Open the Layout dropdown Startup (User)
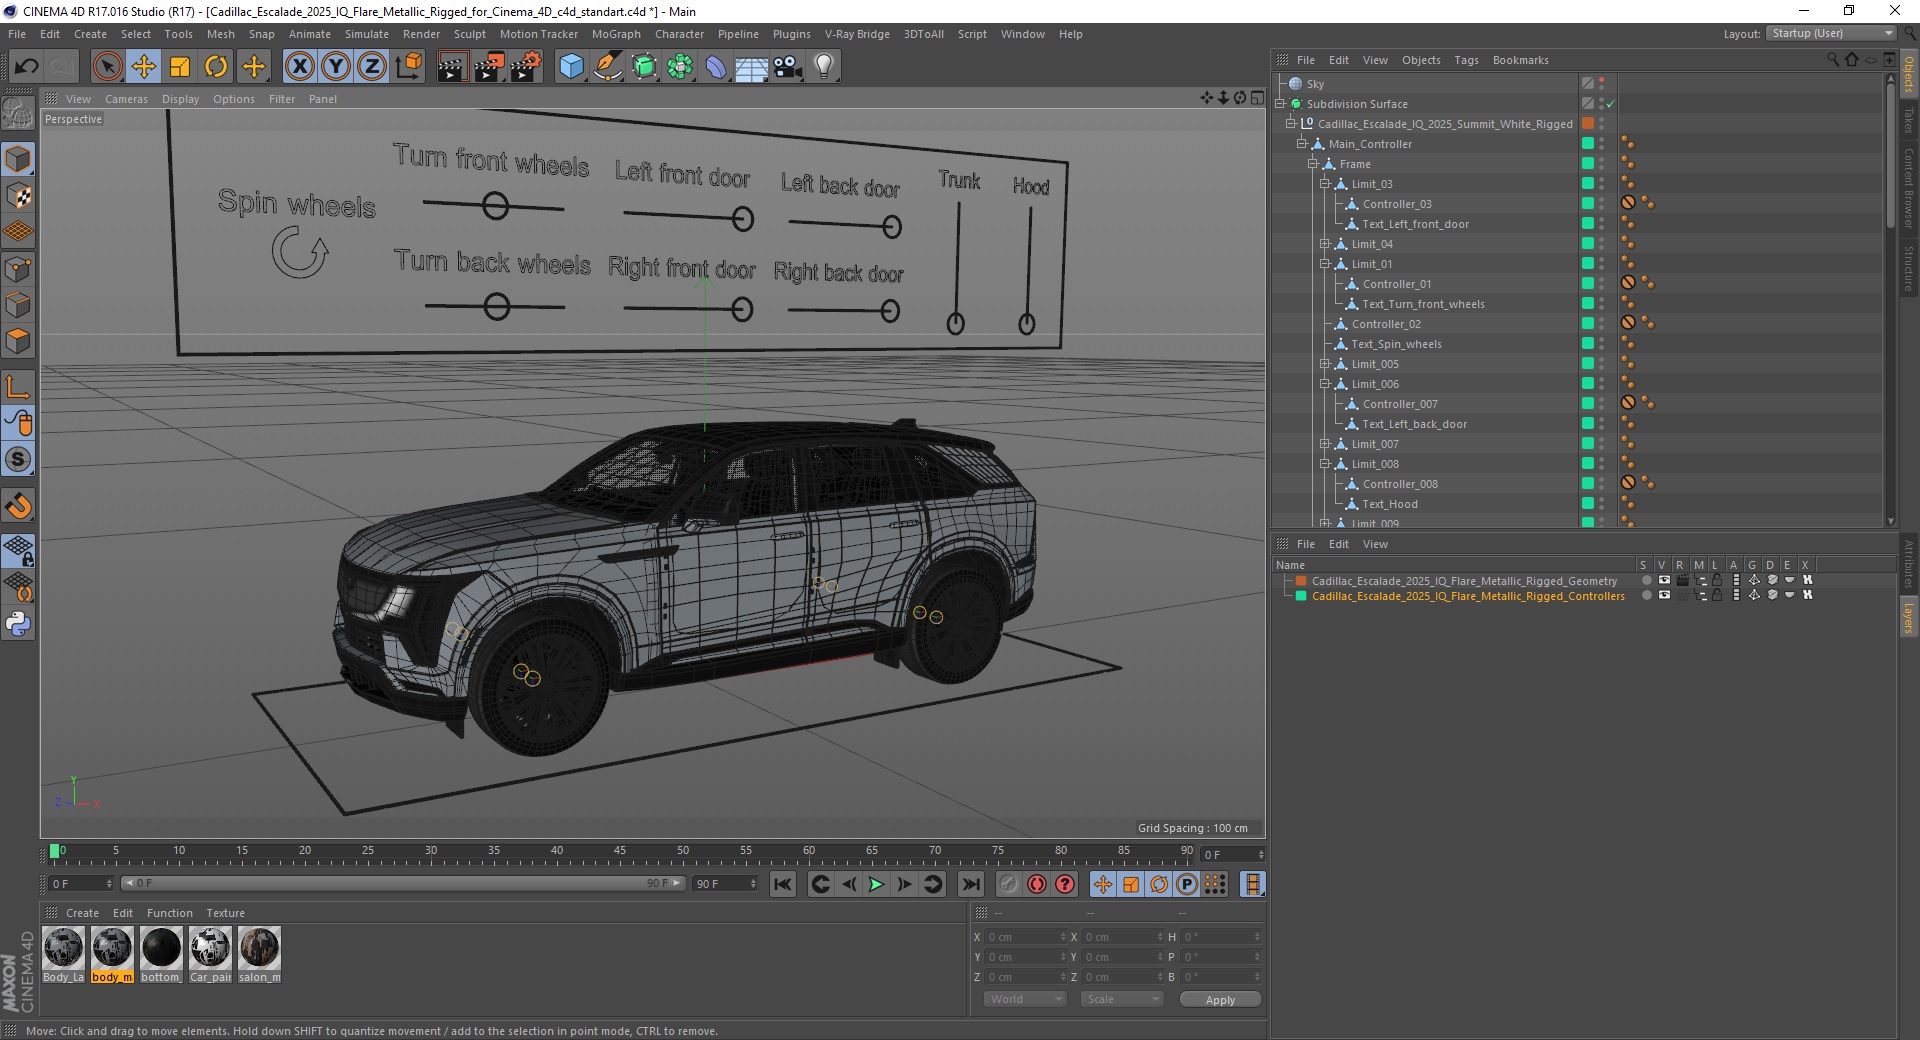Screen dimensions: 1920x1040 pyautogui.click(x=1831, y=33)
